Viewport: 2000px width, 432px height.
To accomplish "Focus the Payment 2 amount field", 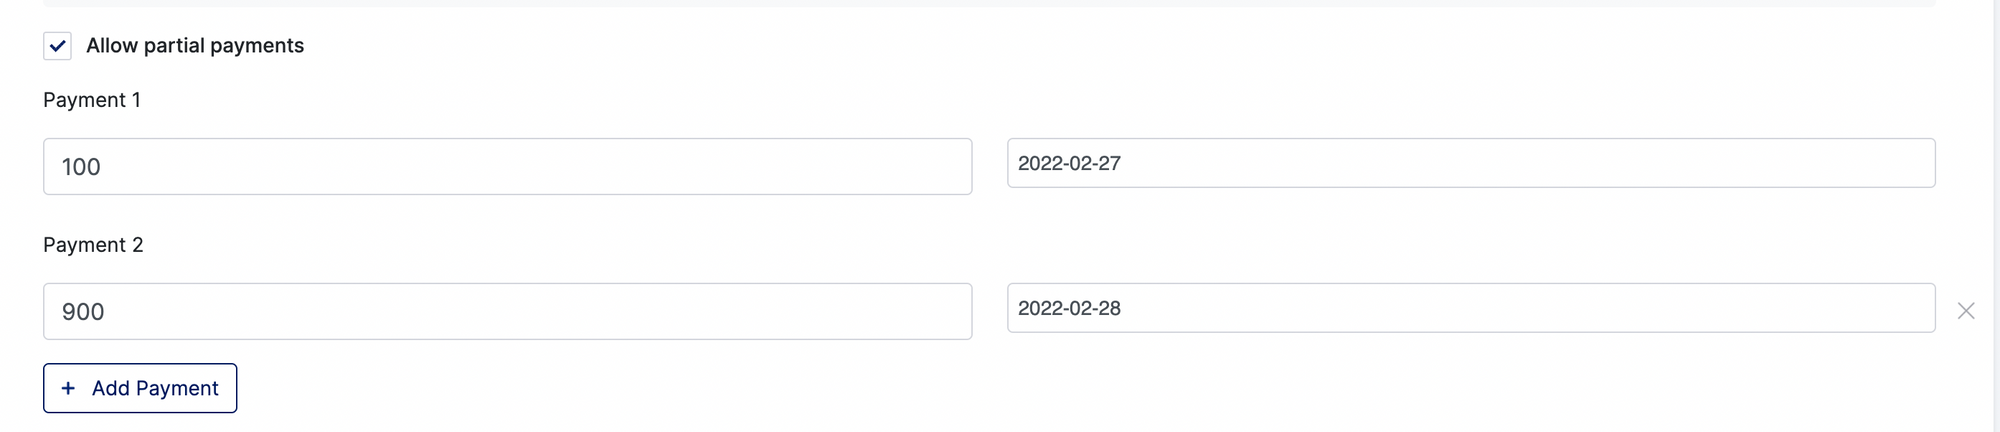I will pyautogui.click(x=507, y=311).
